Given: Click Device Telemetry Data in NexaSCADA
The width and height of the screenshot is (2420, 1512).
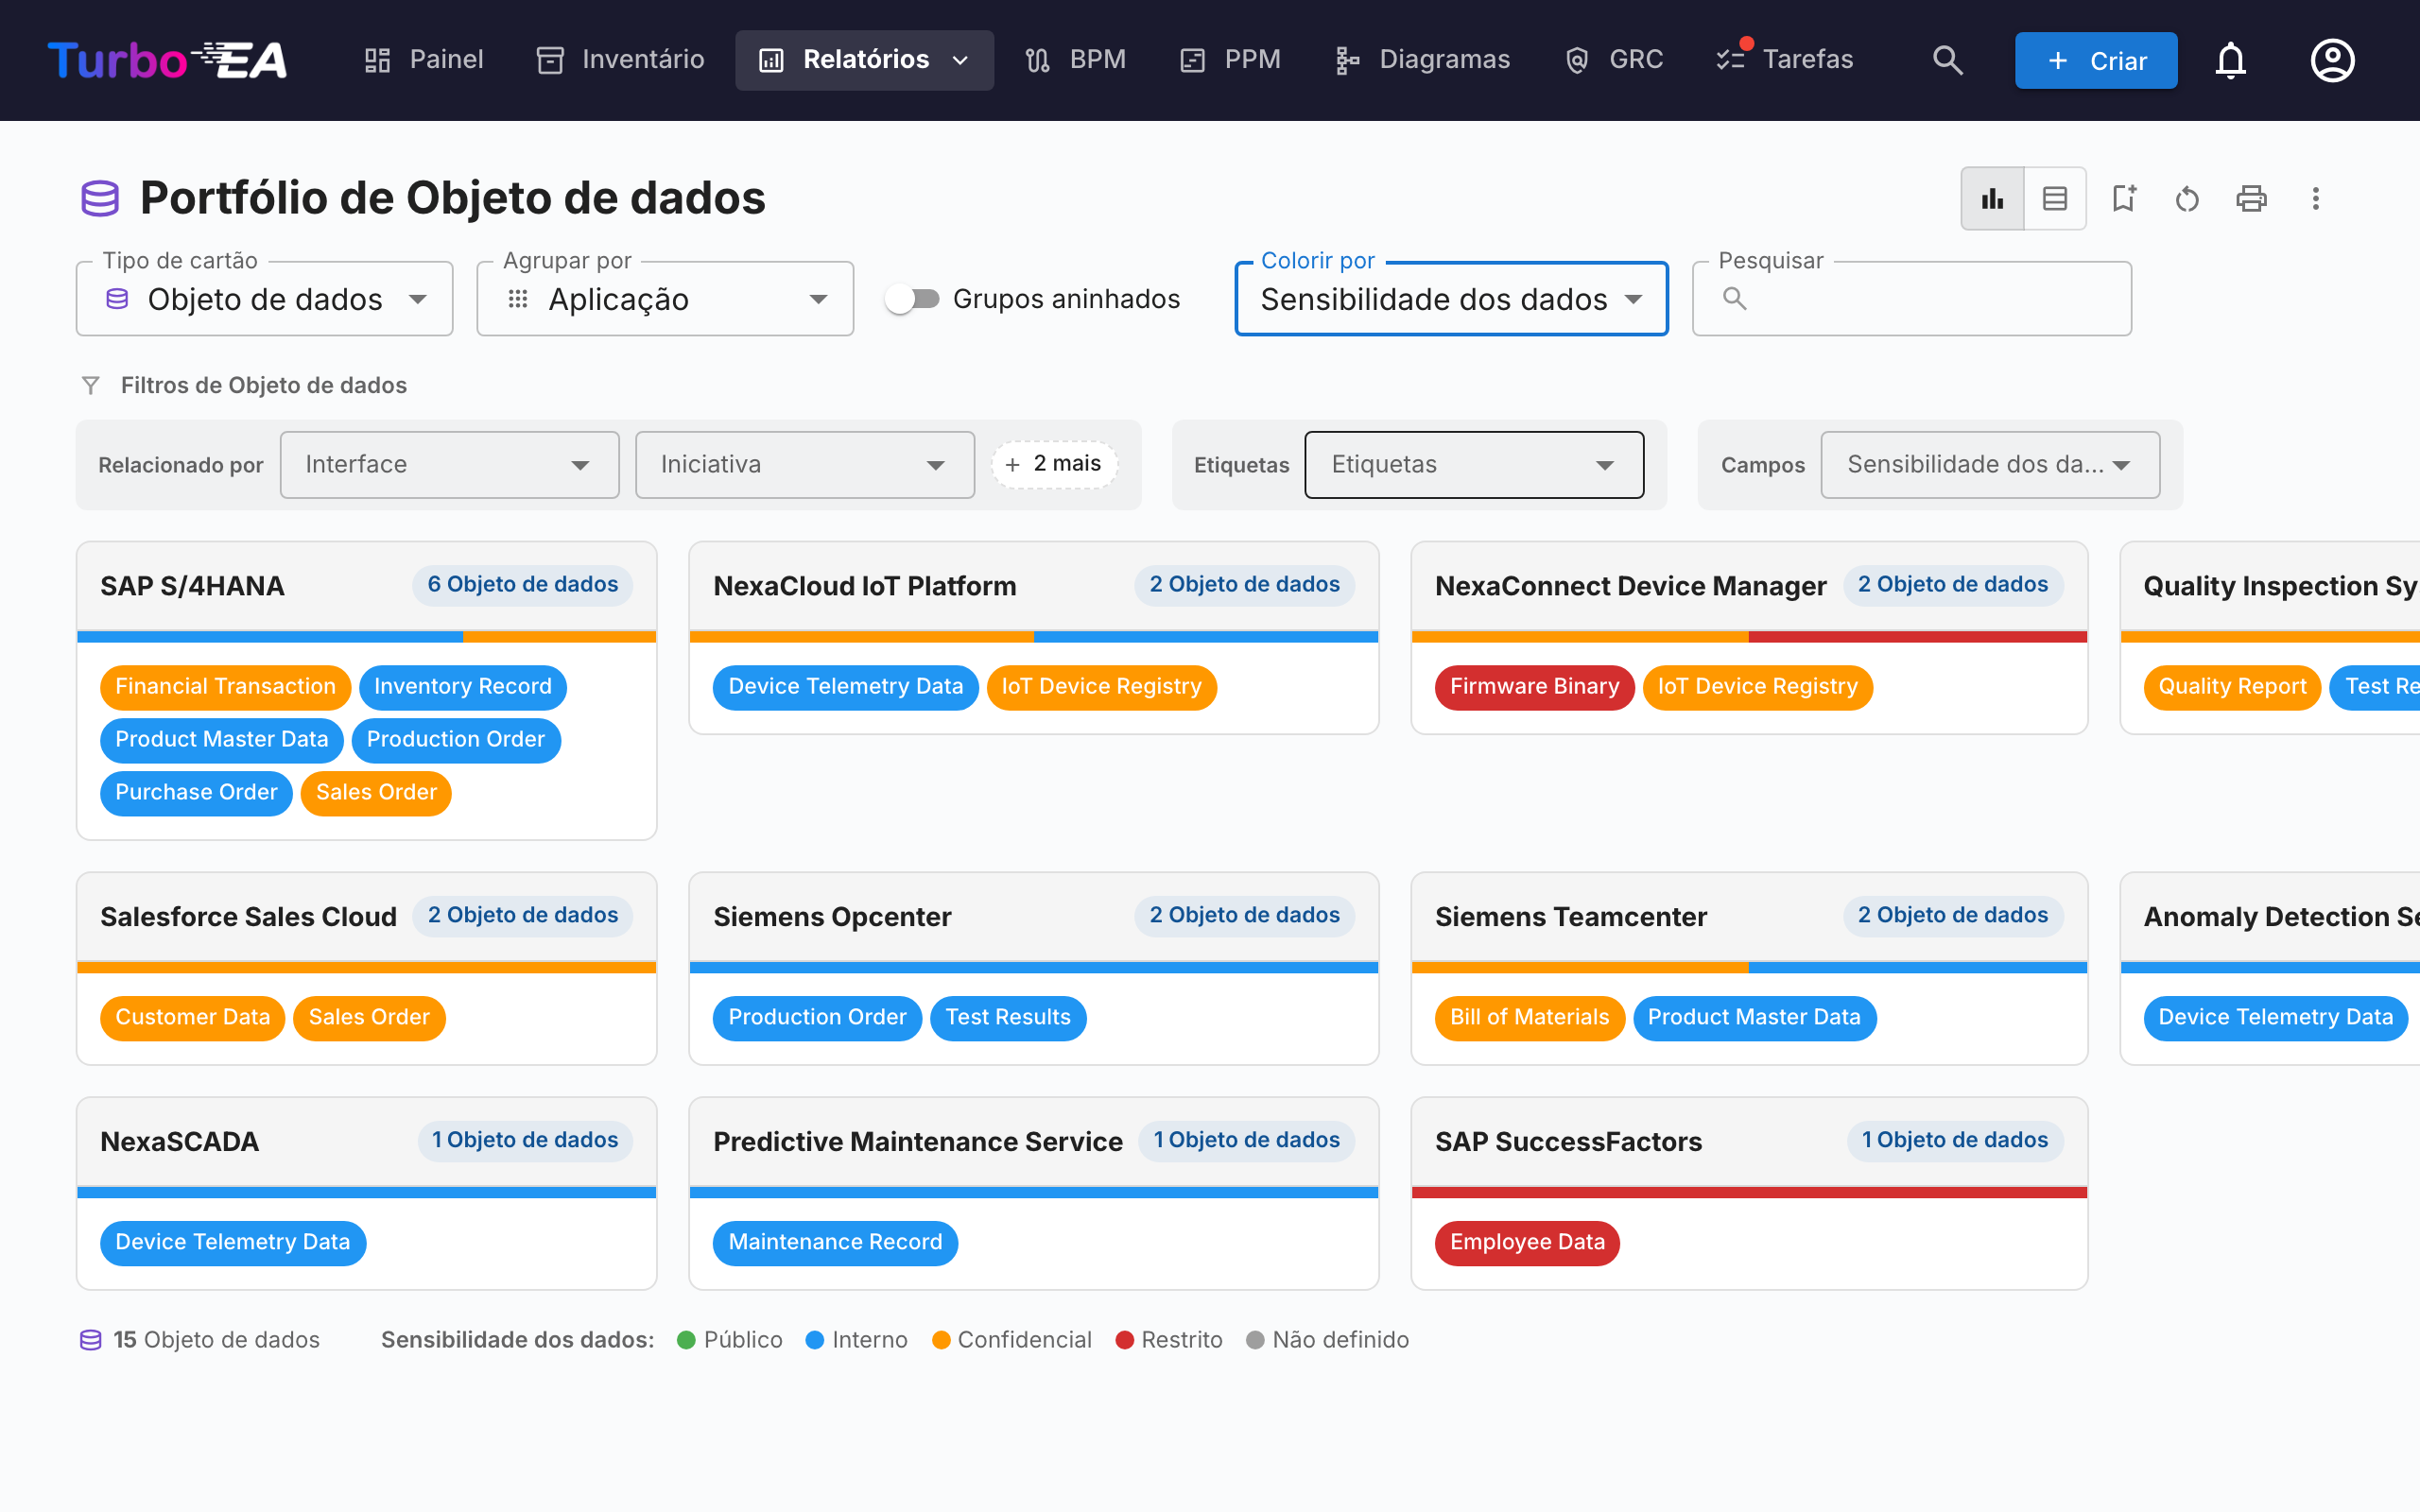Looking at the screenshot, I should pyautogui.click(x=233, y=1243).
